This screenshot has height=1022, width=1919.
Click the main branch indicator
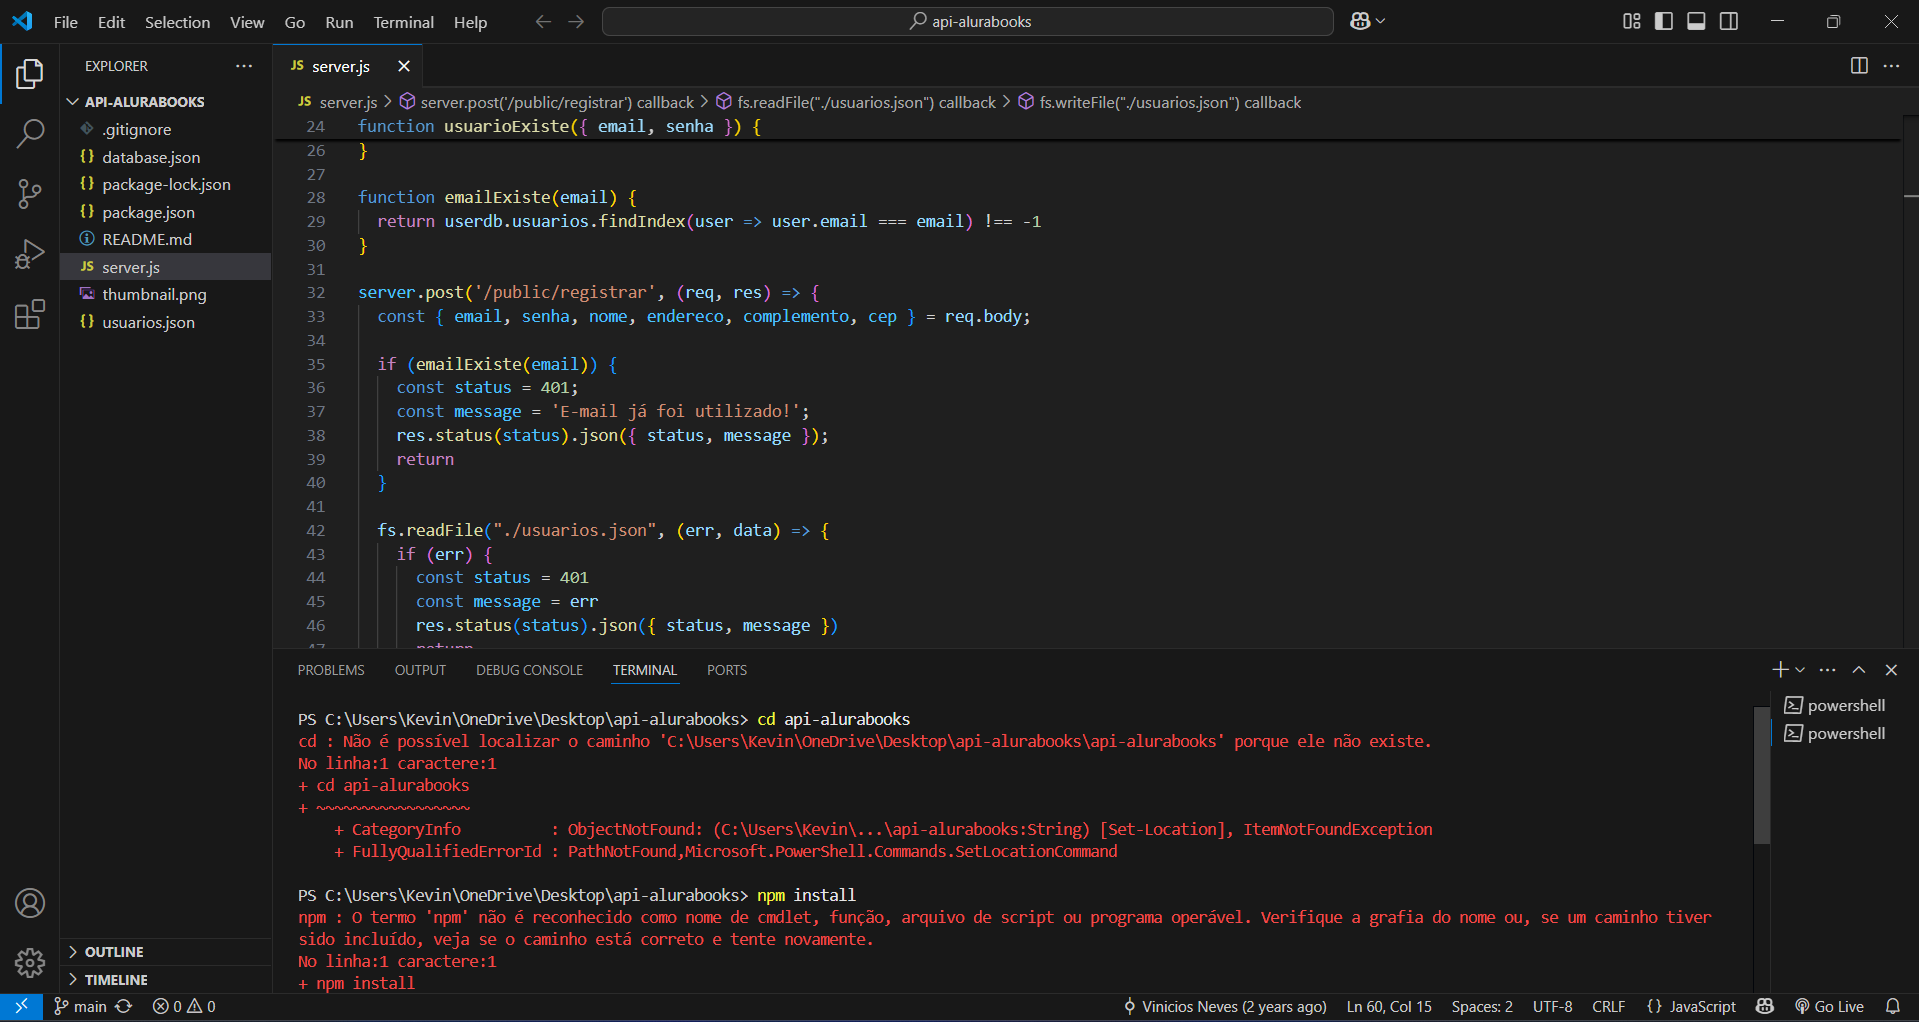coord(80,1007)
